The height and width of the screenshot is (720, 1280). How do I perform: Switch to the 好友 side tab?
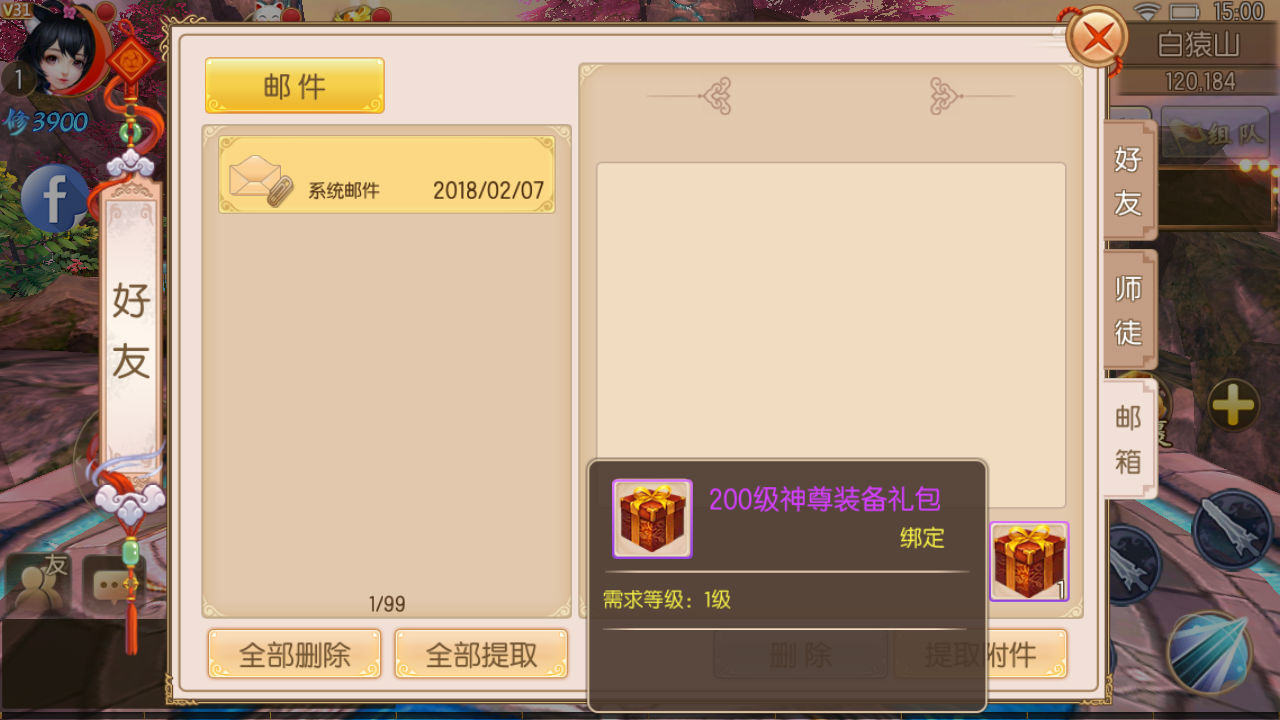pyautogui.click(x=1129, y=182)
